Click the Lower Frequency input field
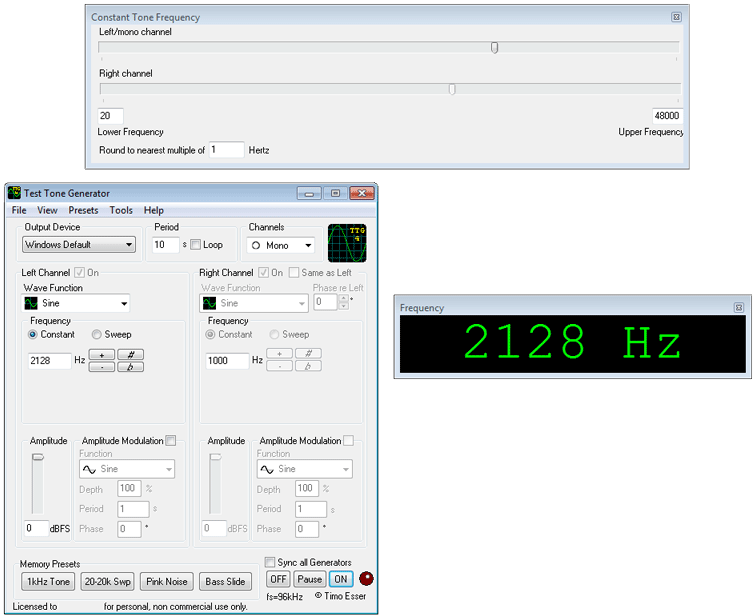The image size is (756, 616). point(111,116)
